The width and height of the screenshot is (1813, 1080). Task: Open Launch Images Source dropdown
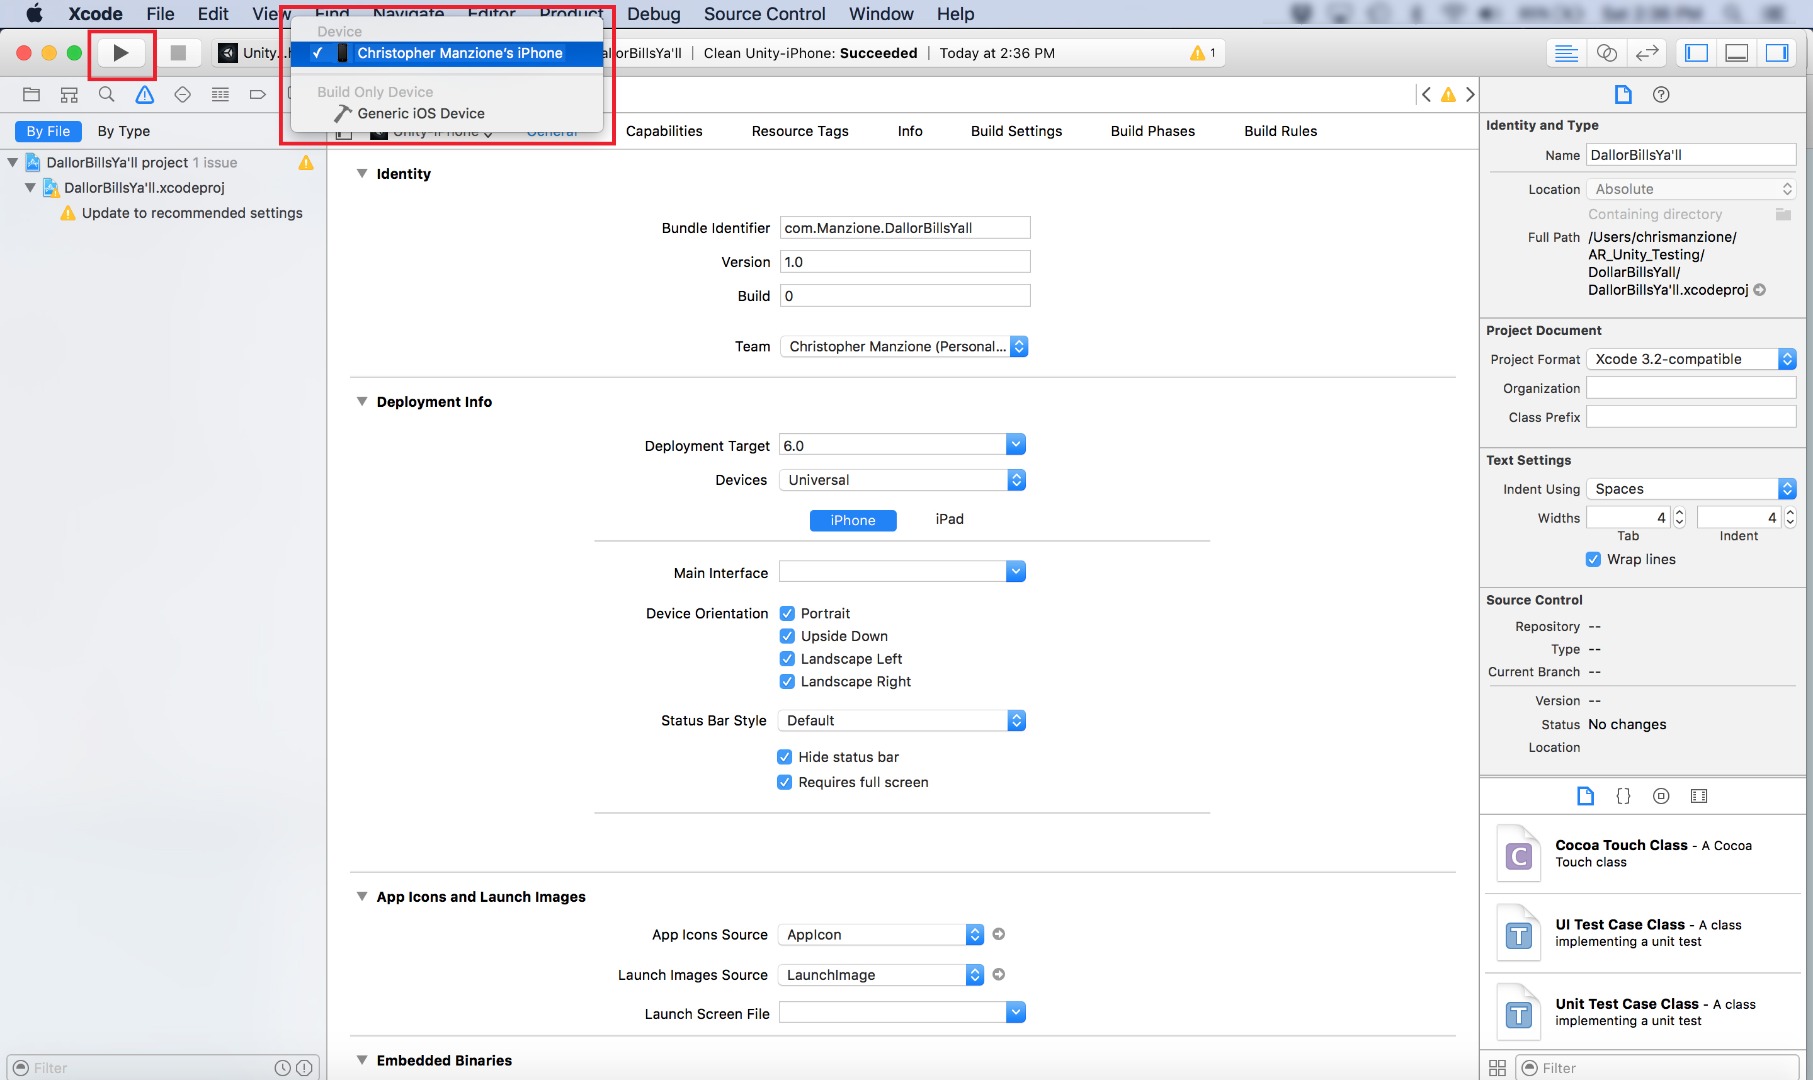882,975
